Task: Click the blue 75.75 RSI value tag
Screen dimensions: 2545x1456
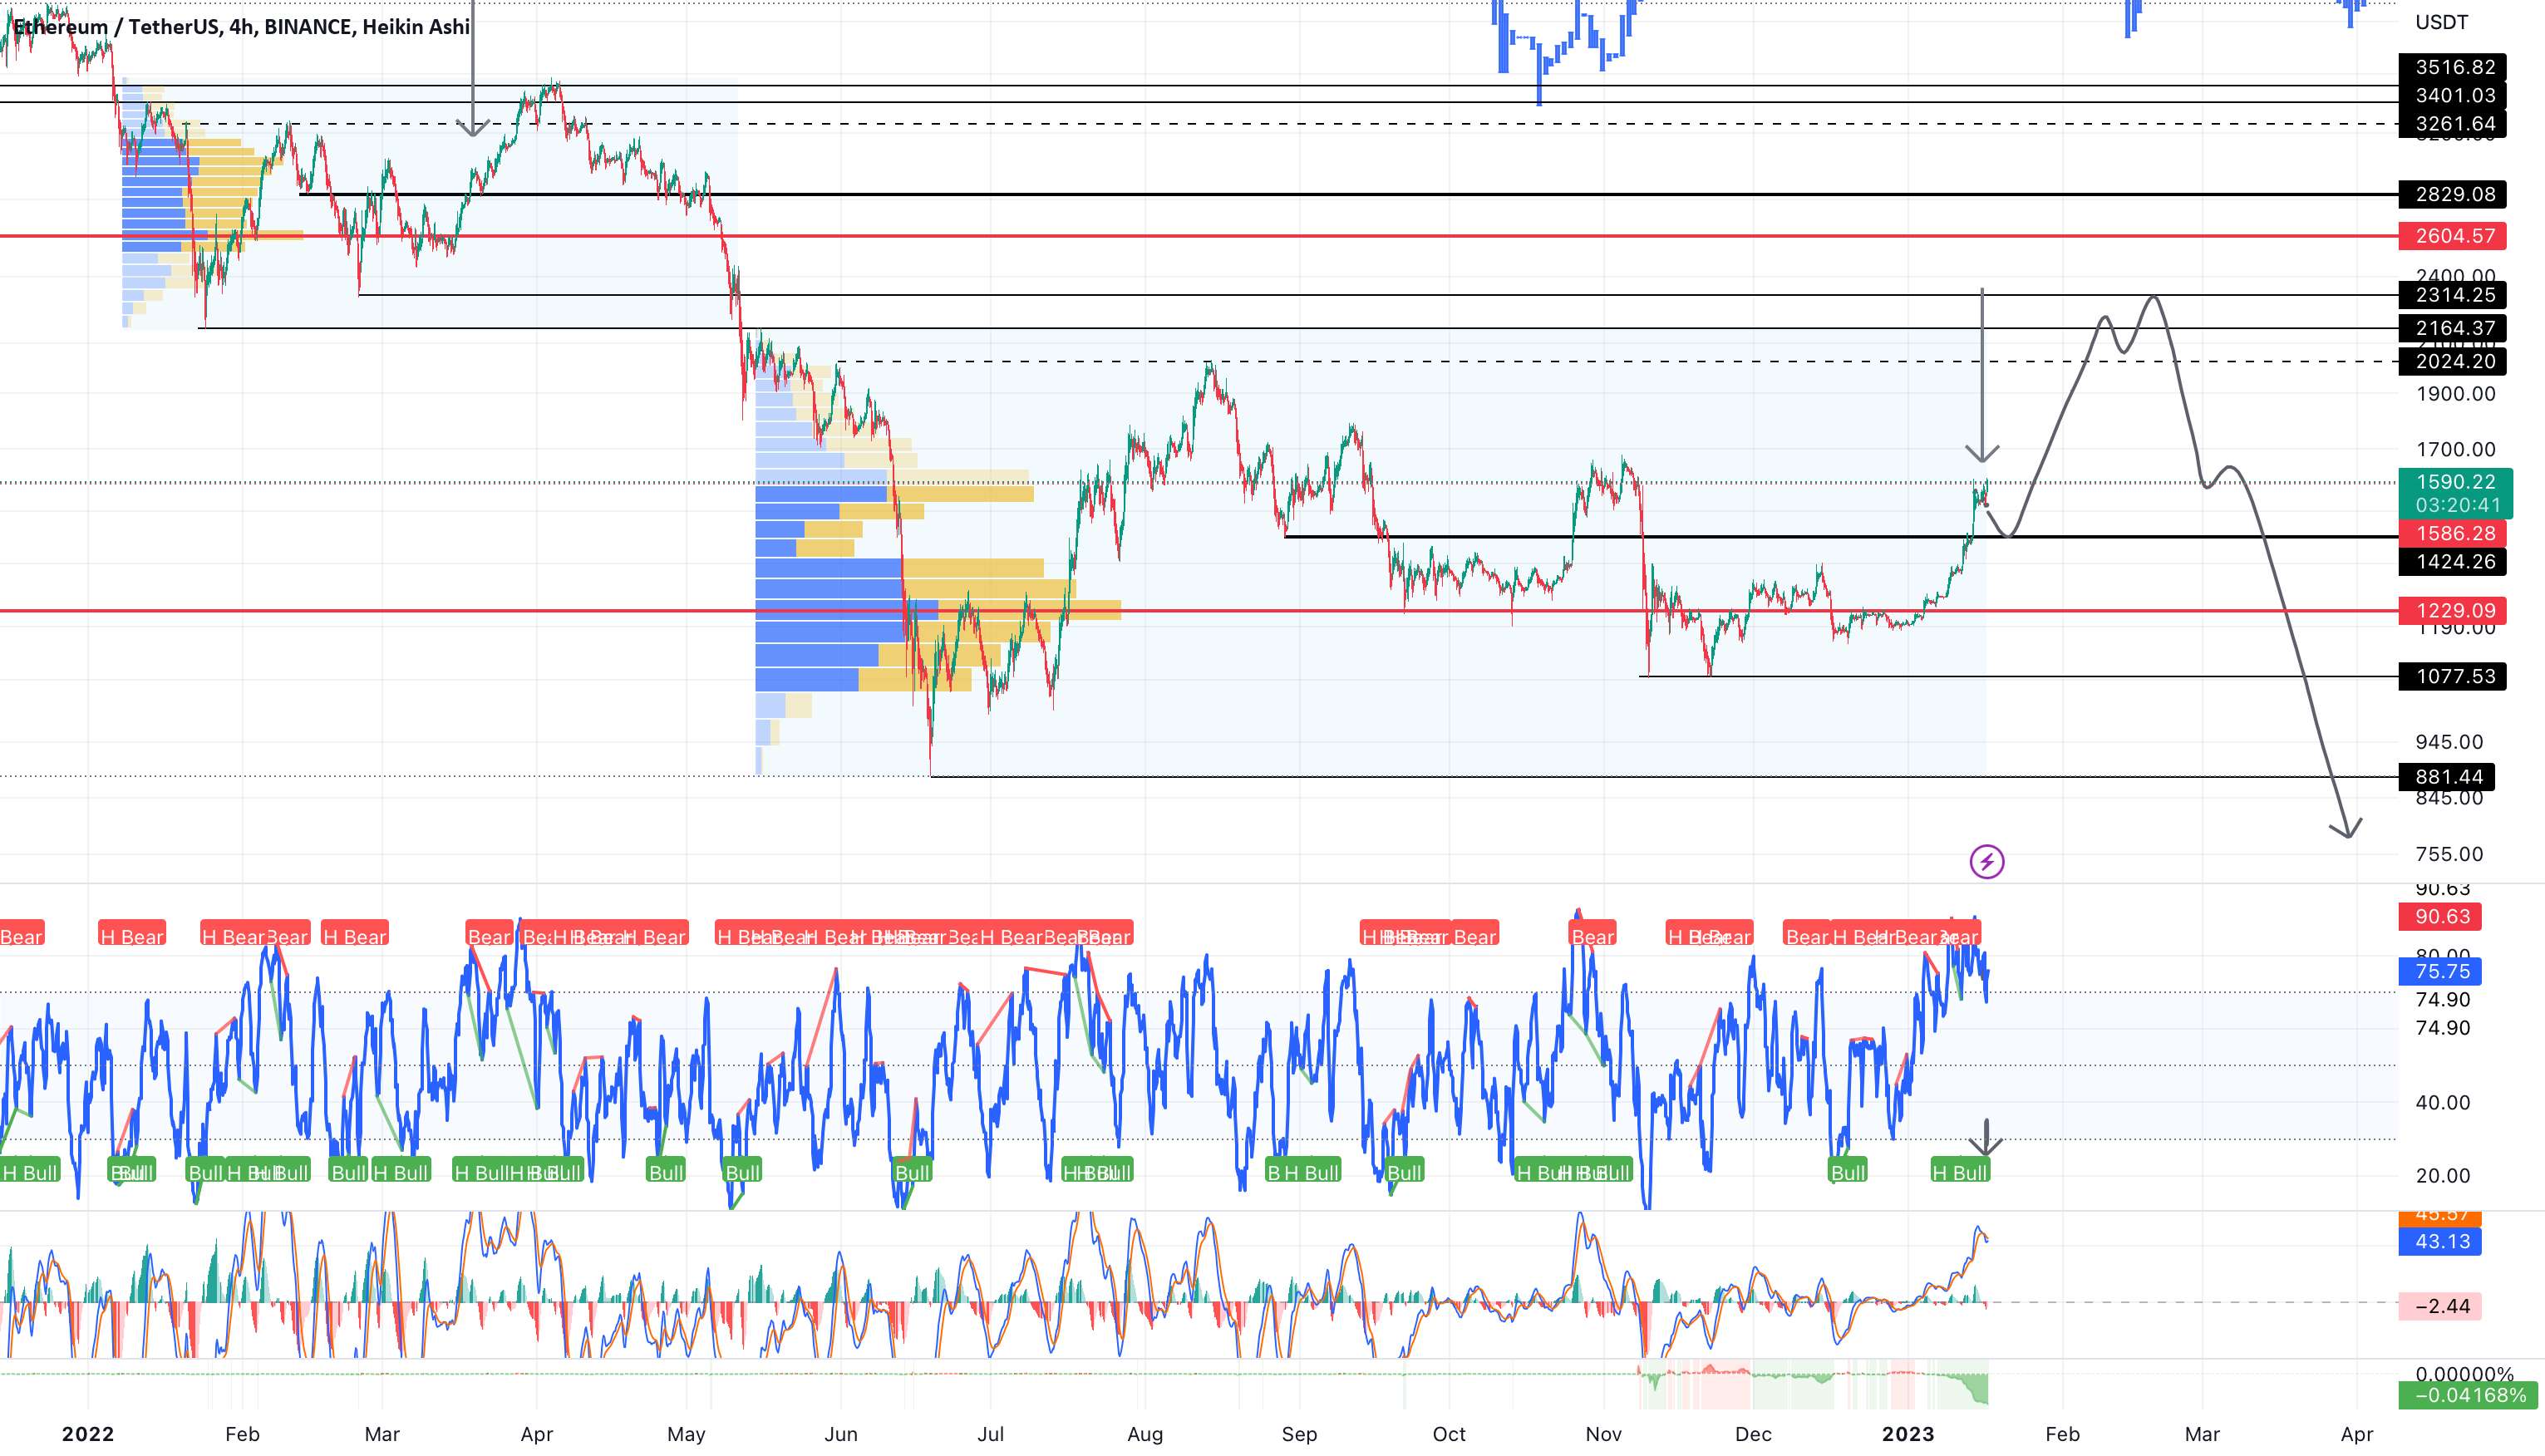Action: pos(2440,971)
